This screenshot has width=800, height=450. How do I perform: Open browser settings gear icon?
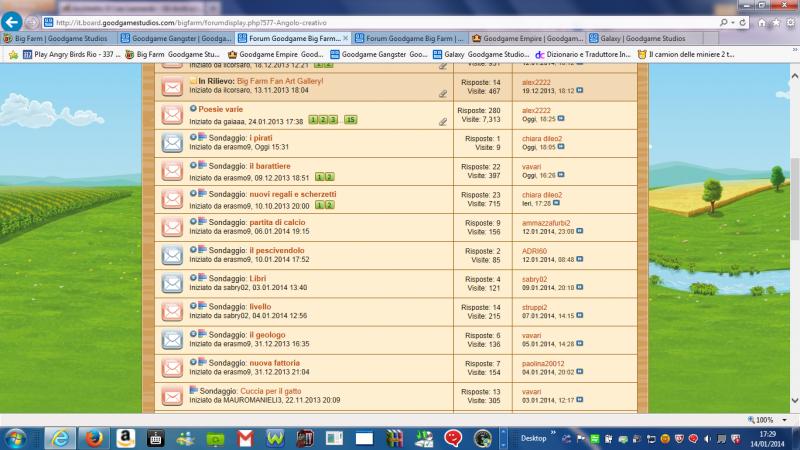coord(790,22)
